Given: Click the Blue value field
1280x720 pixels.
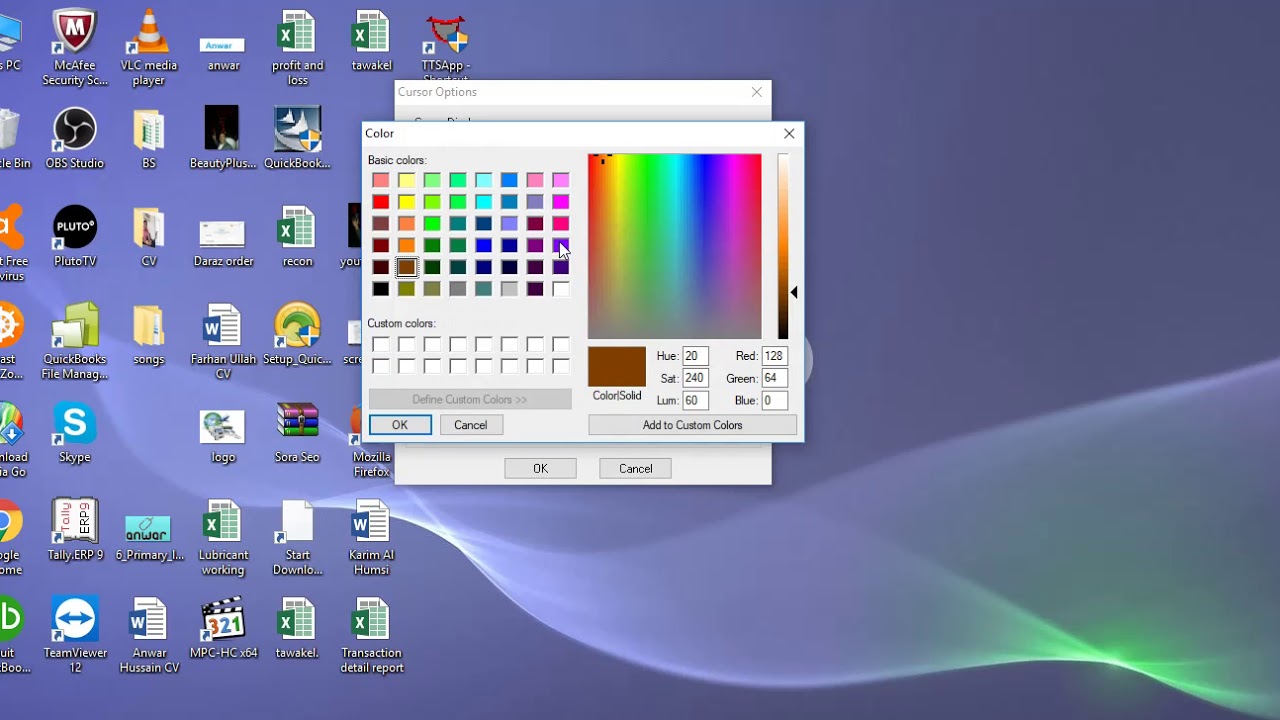Looking at the screenshot, I should point(774,400).
